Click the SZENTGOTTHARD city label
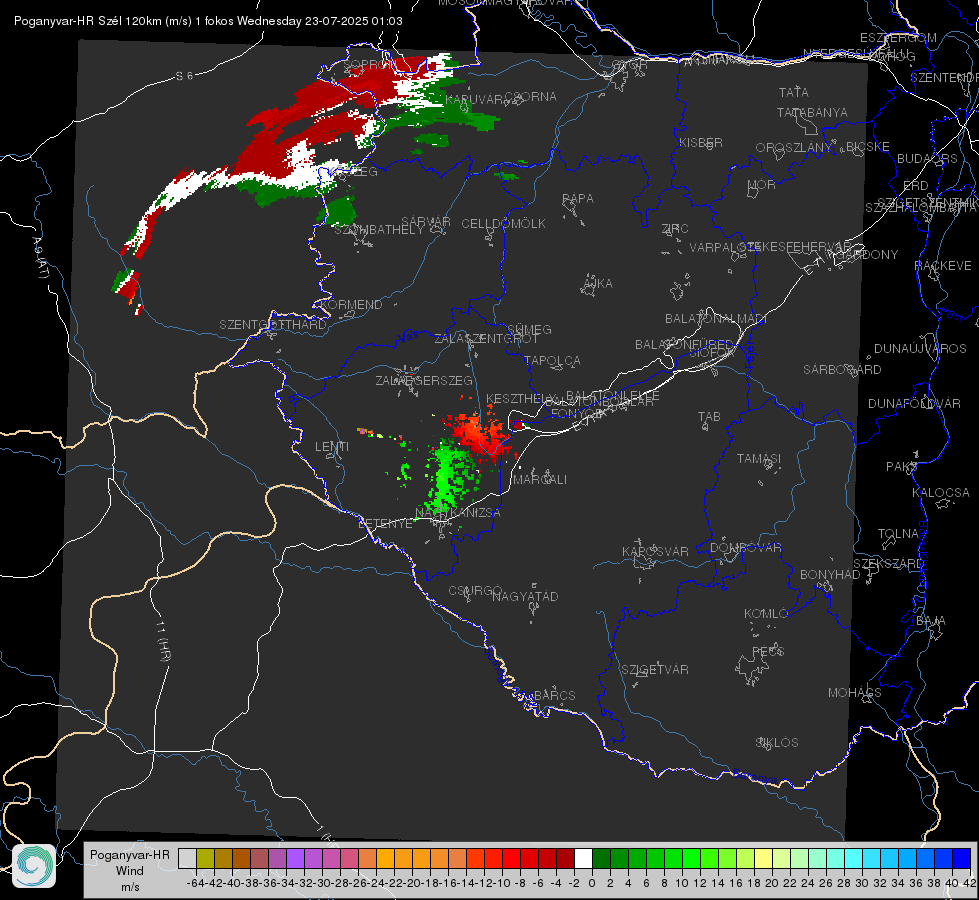This screenshot has width=979, height=900. point(273,325)
